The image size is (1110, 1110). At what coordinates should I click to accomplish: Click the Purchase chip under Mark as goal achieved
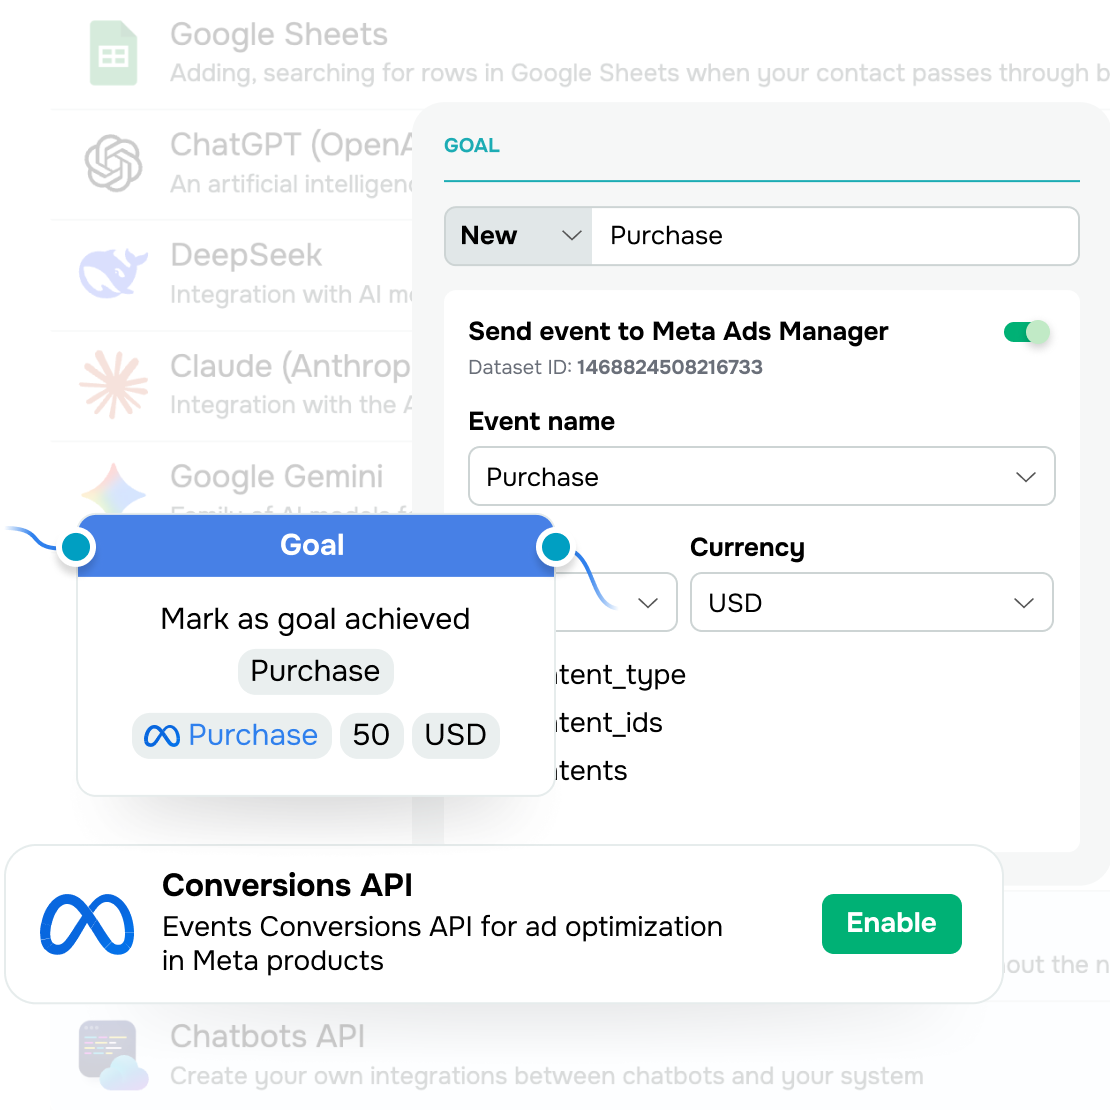pyautogui.click(x=316, y=671)
